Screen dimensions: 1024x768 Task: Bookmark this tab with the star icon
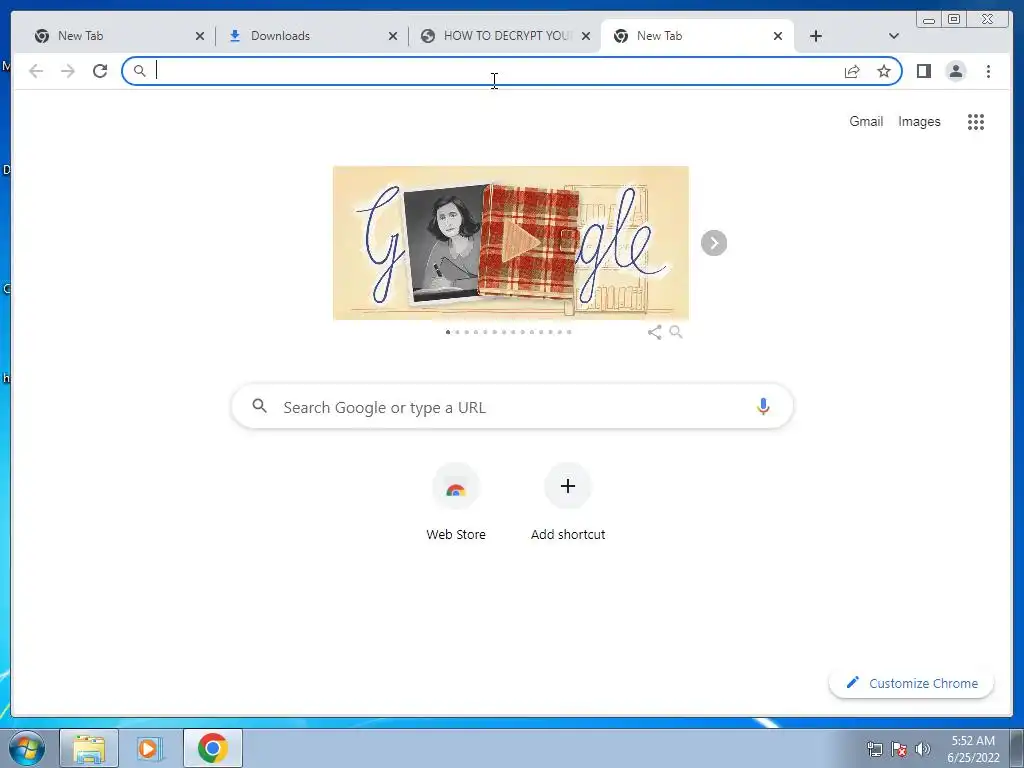884,71
